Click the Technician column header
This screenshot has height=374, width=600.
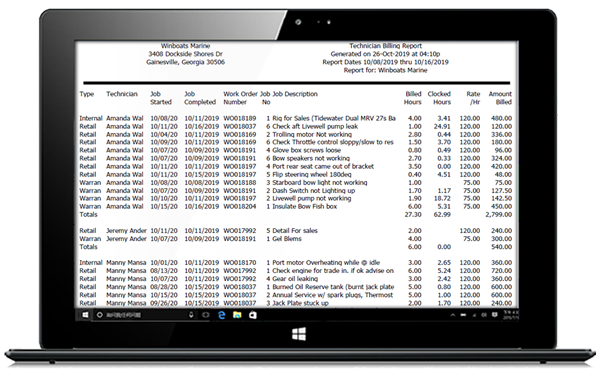pyautogui.click(x=122, y=94)
